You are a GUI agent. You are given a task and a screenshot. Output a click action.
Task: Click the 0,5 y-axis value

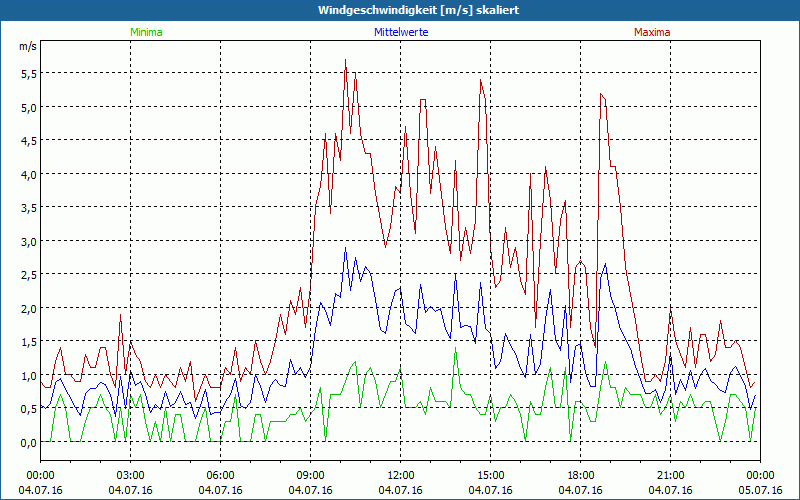[x=29, y=409]
